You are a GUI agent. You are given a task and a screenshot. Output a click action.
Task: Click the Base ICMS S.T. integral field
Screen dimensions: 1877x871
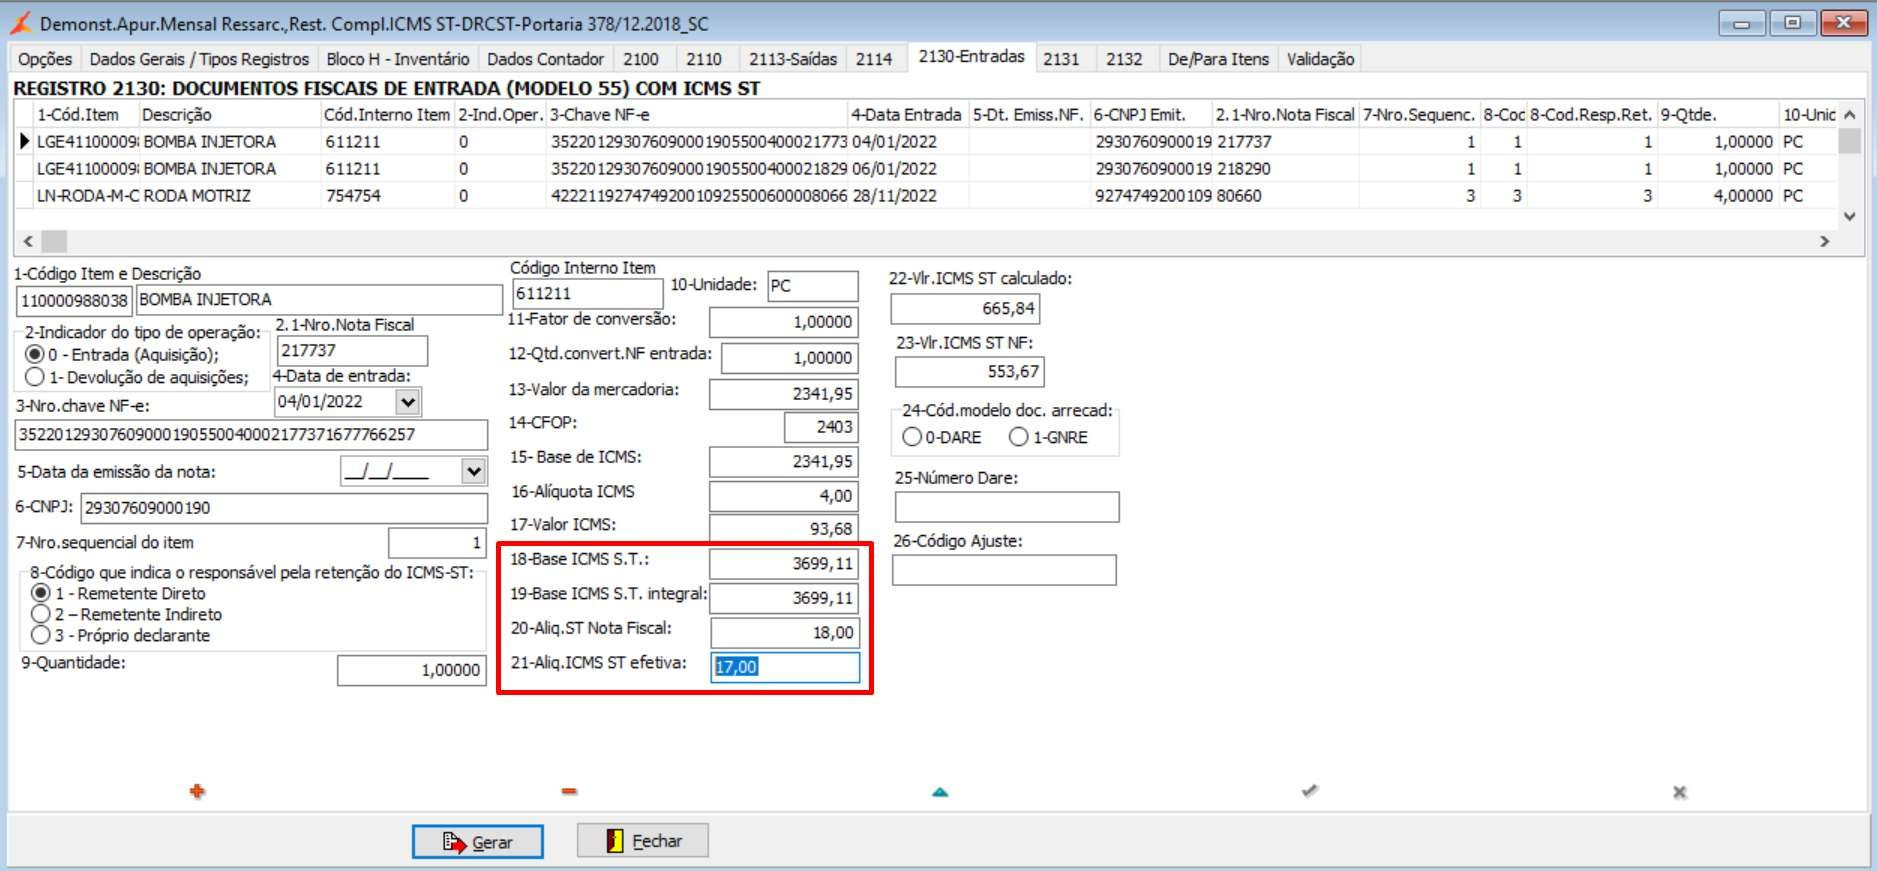tap(785, 598)
